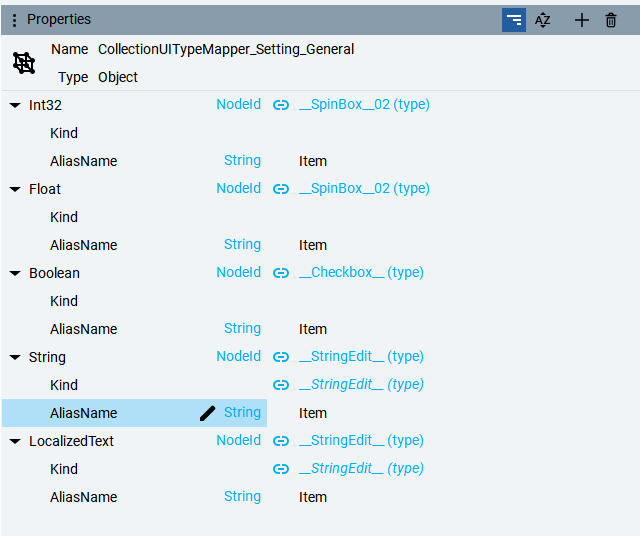This screenshot has width=640, height=536.
Task: Collapse the LocalizedText property group
Action: (x=15, y=441)
